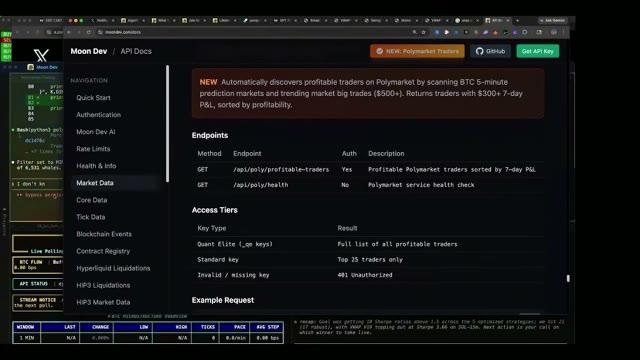Open the Ask Gemini button
640x360 pixels.
pyautogui.click(x=553, y=20)
